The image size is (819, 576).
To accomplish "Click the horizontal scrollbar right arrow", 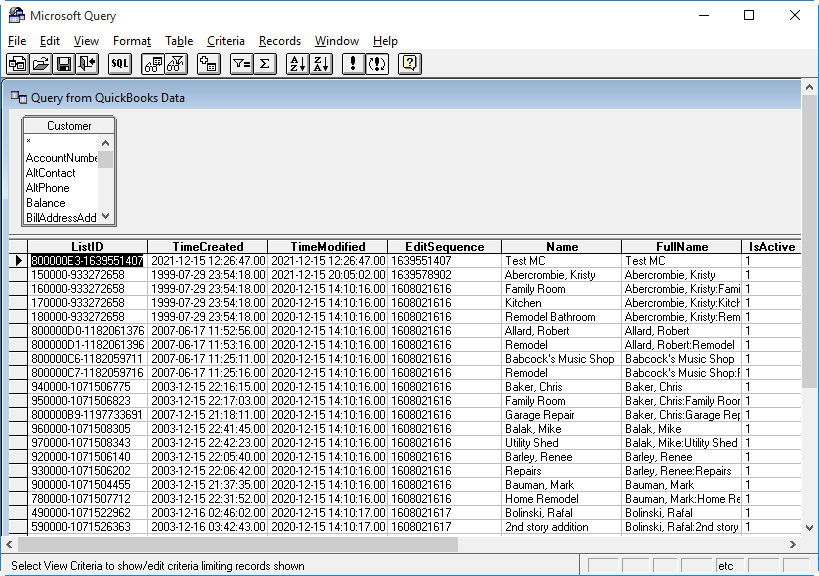I will pos(793,544).
